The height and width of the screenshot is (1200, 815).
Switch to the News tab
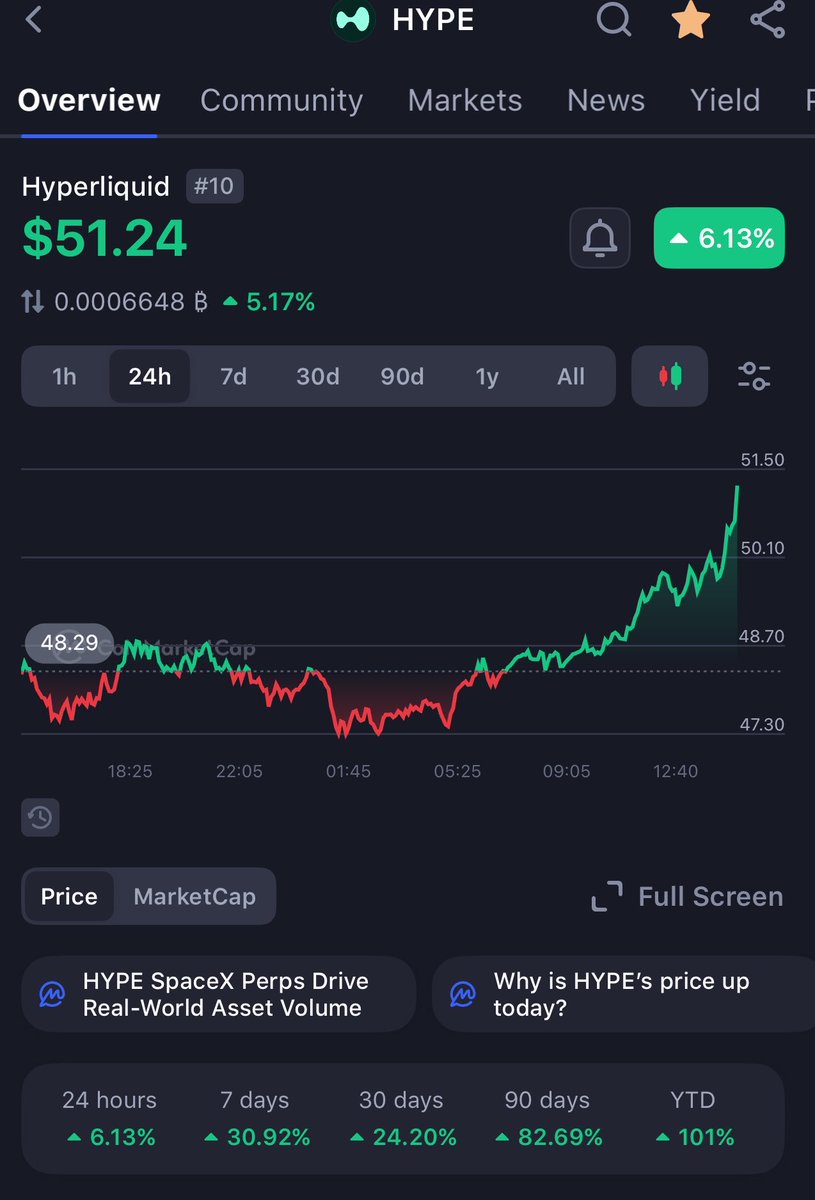point(606,100)
